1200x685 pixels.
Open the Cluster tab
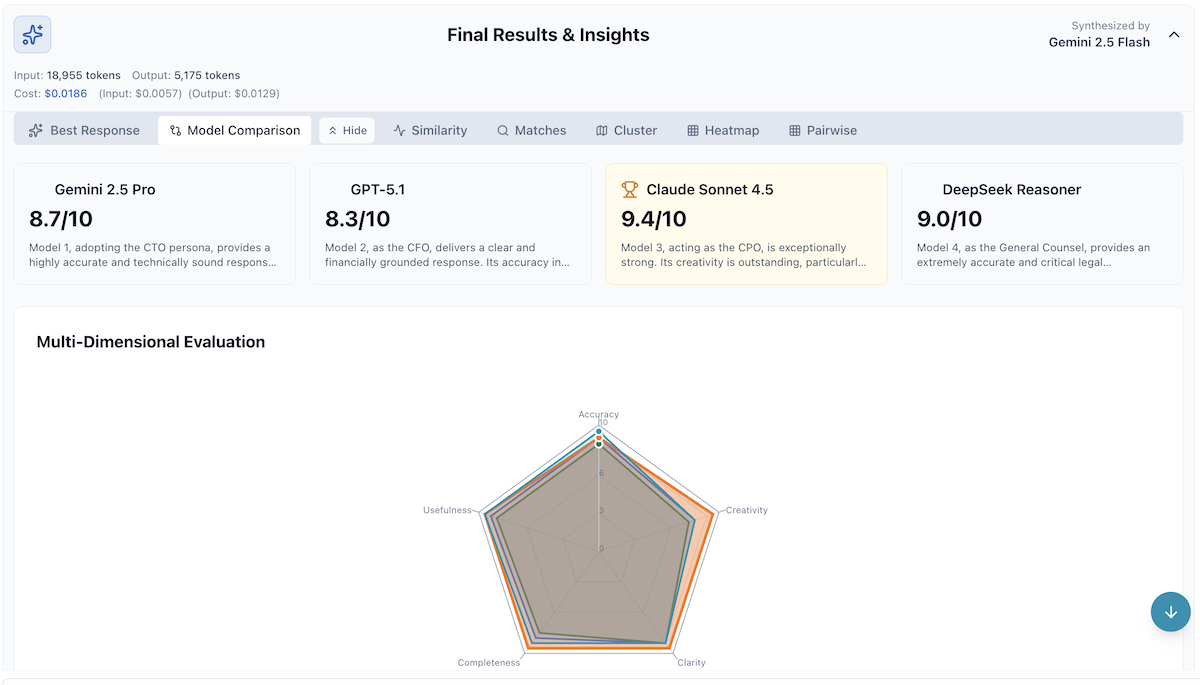coord(626,130)
